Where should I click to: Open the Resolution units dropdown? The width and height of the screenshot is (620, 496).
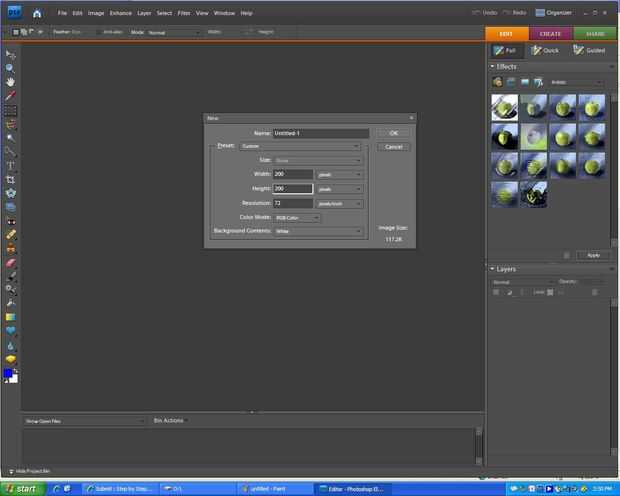point(340,204)
